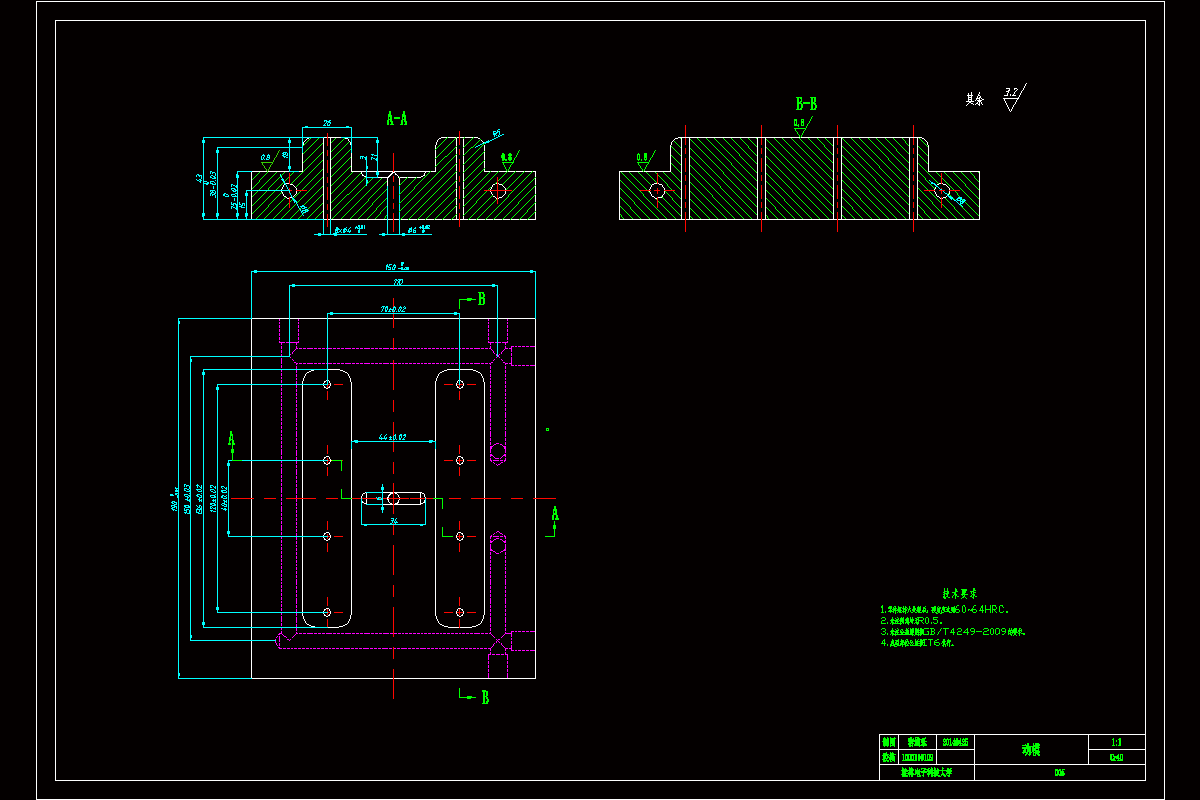The image size is (1200, 800).
Task: Click the "60-64HRC" technical requirement line
Action: 946,609
